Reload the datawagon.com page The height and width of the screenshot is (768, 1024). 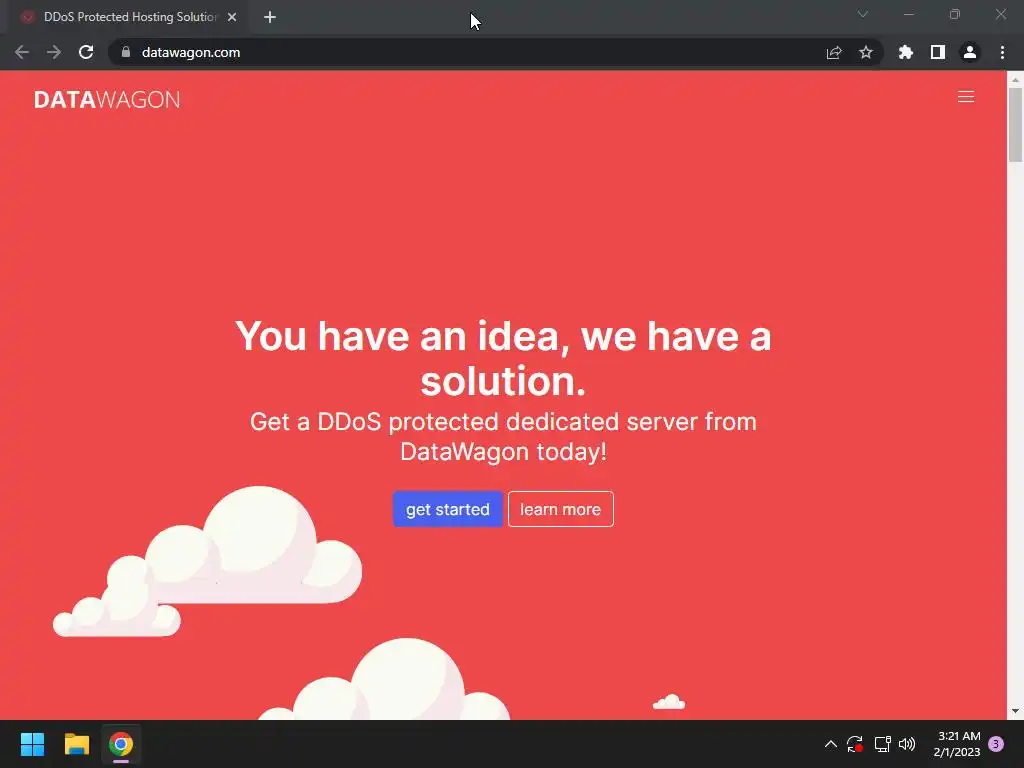(86, 52)
